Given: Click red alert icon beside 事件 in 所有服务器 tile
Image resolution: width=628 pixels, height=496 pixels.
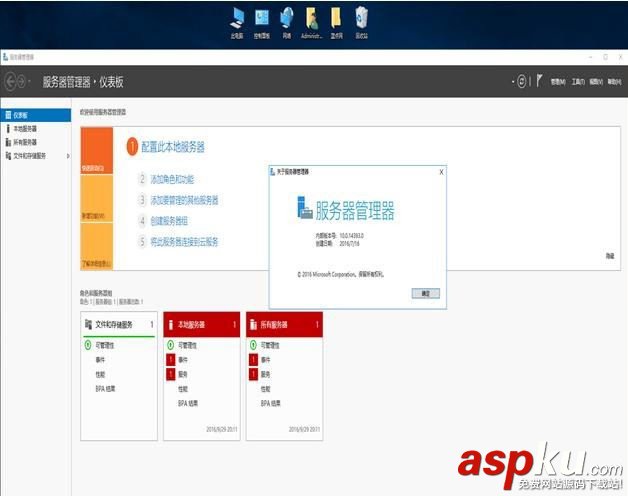Looking at the screenshot, I should click(x=253, y=359).
